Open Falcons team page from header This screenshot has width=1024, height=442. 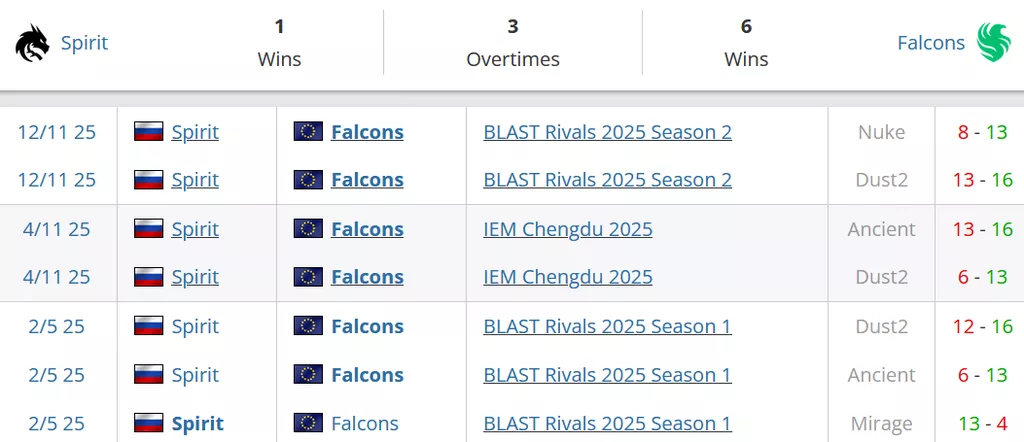[x=930, y=43]
